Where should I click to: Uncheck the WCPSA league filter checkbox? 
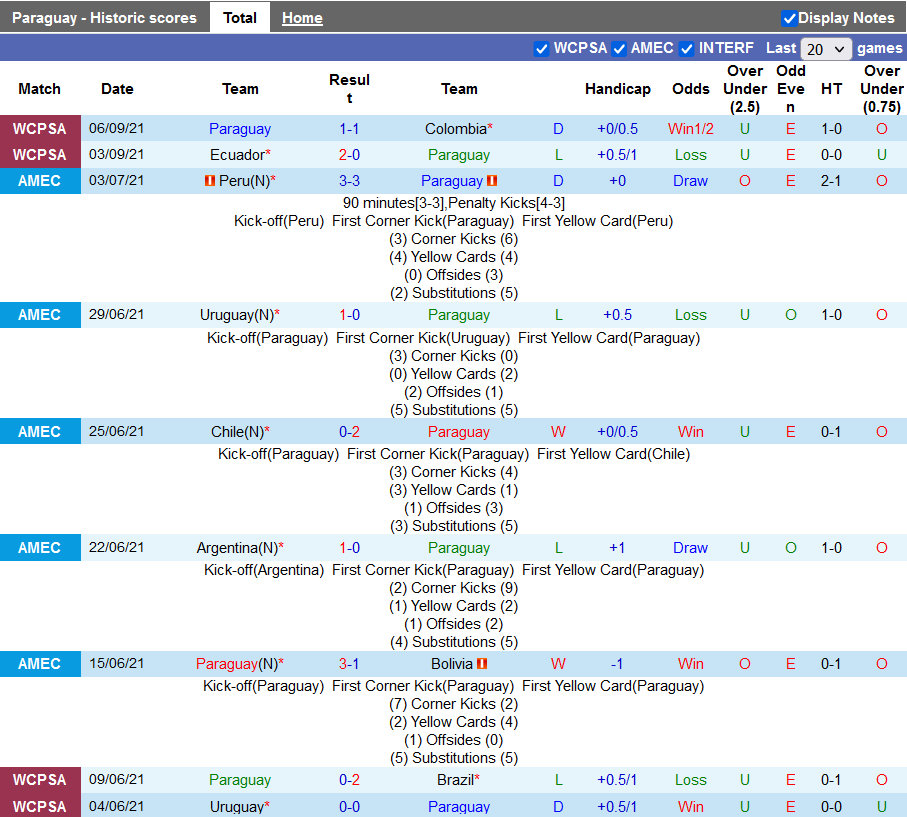542,48
